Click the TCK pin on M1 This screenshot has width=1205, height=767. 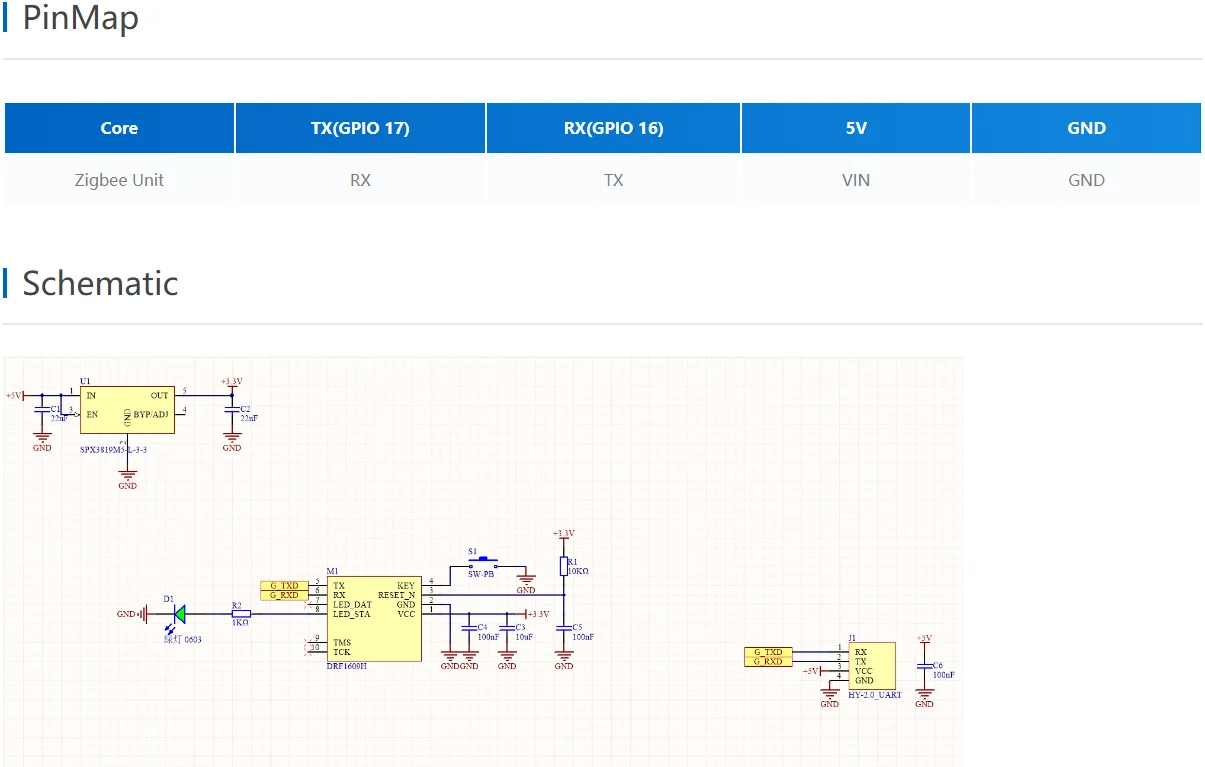point(342,652)
